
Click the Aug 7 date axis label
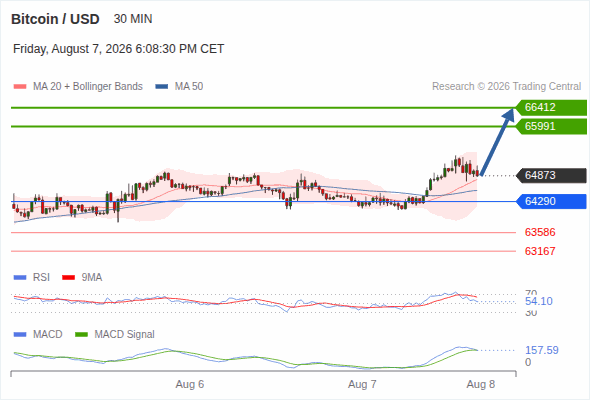point(362,384)
